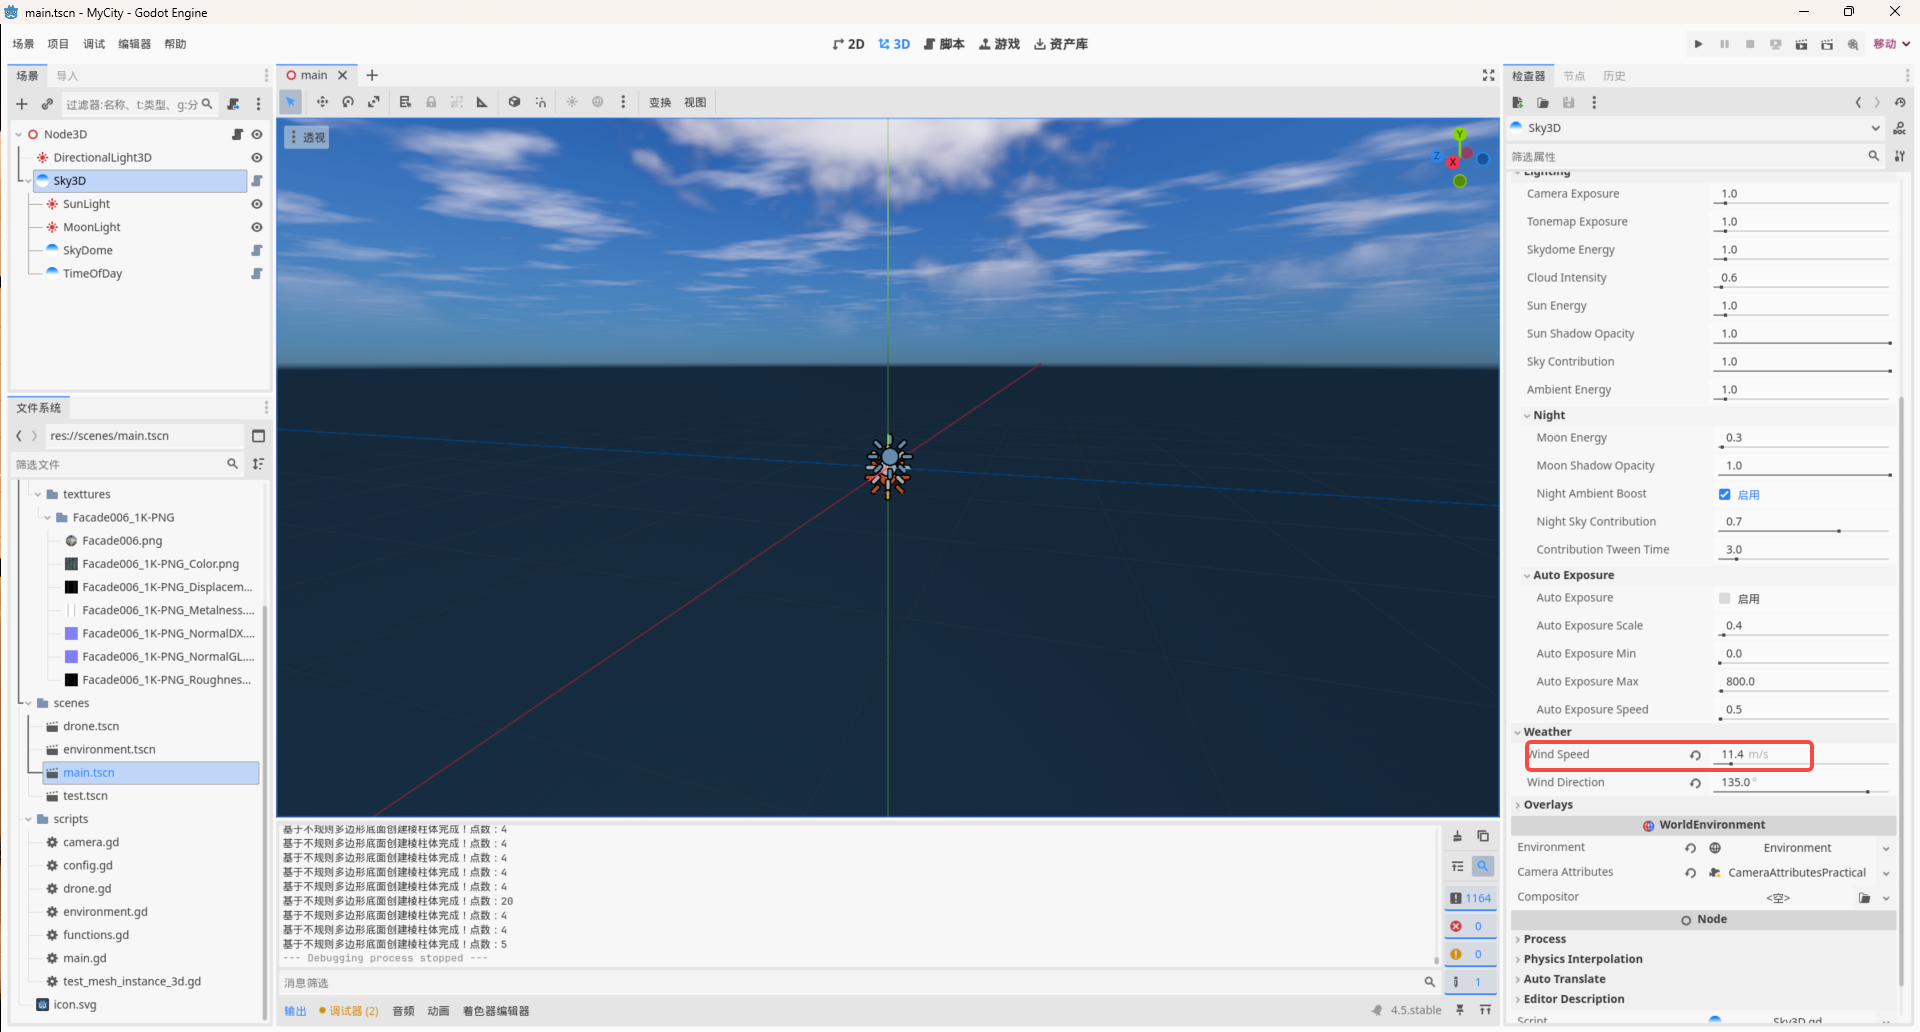
Task: Open the 调试器 (2) bottom panel
Action: point(349,1011)
